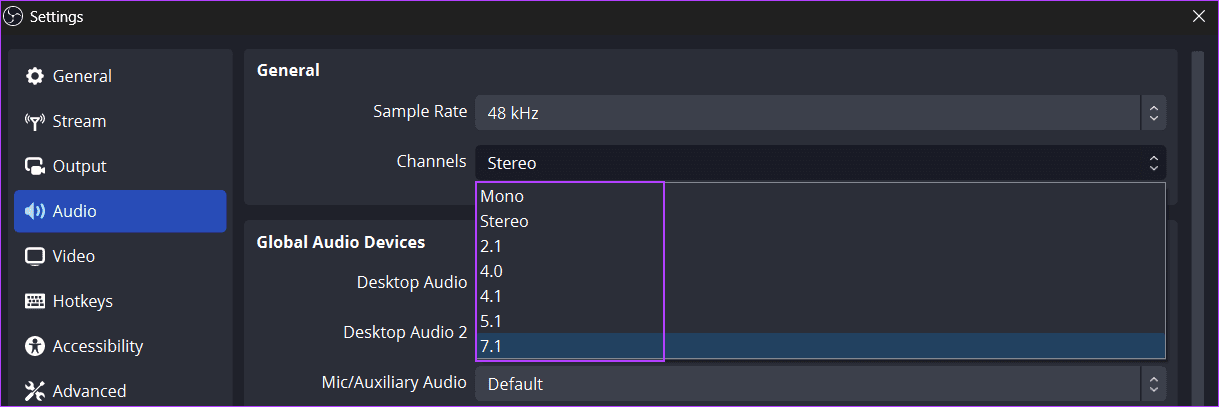Click the General gear icon

[35, 76]
